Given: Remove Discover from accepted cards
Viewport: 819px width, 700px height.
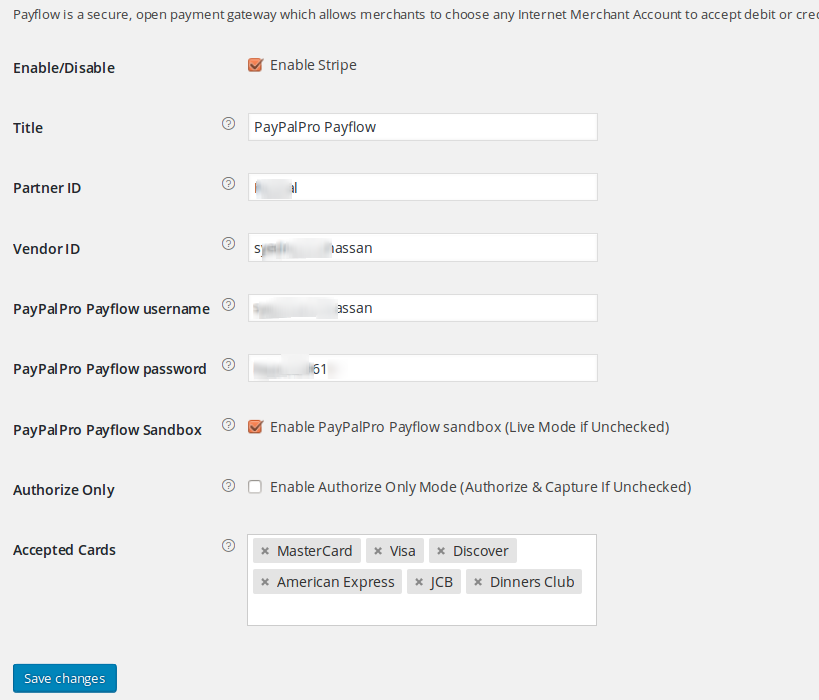Looking at the screenshot, I should (x=441, y=551).
